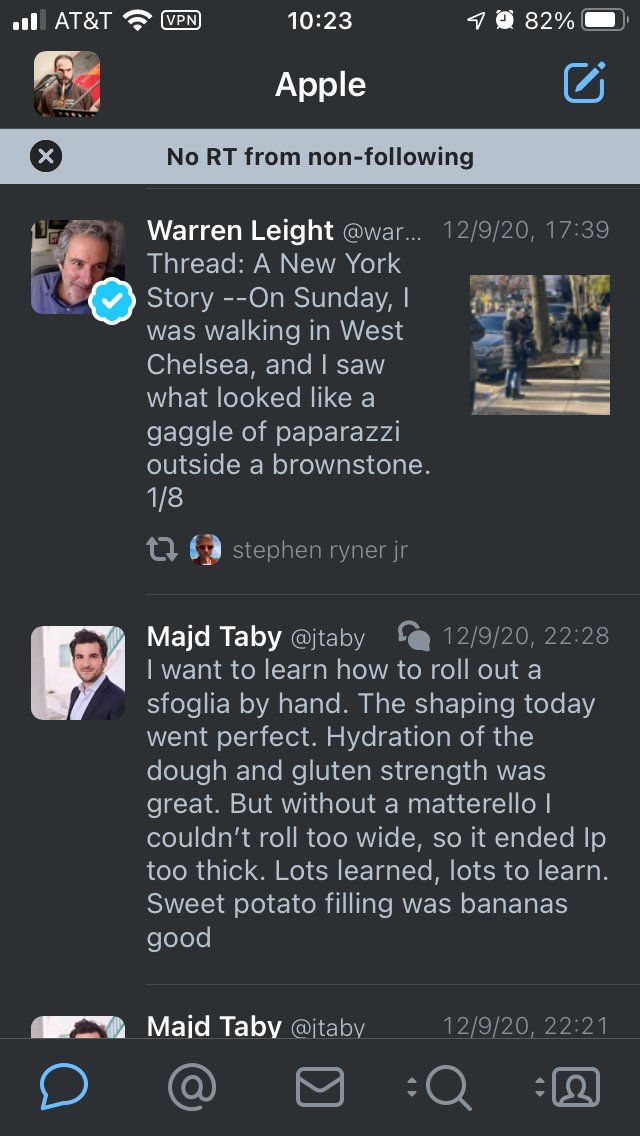Compose a new tweet
640x1136 pixels.
584,83
